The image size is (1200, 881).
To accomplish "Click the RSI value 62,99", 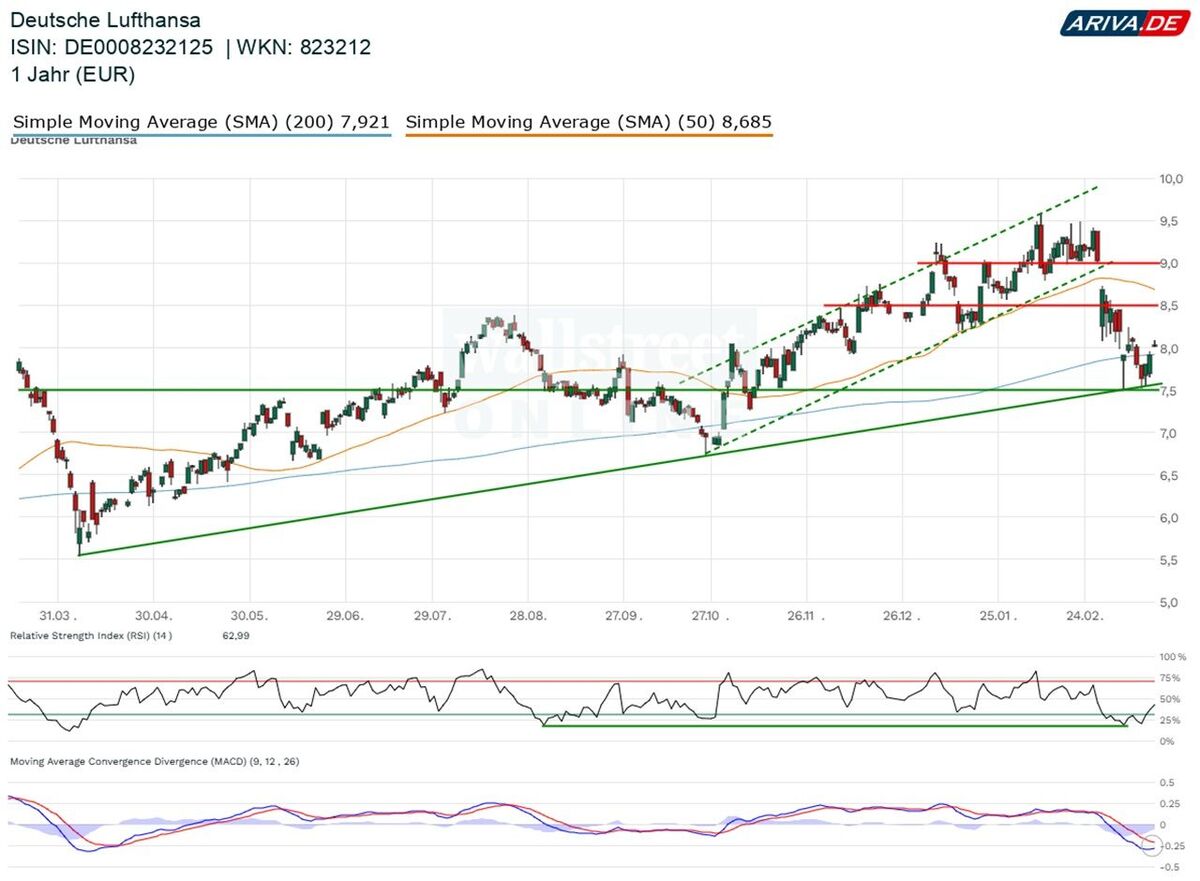I will click(x=232, y=636).
